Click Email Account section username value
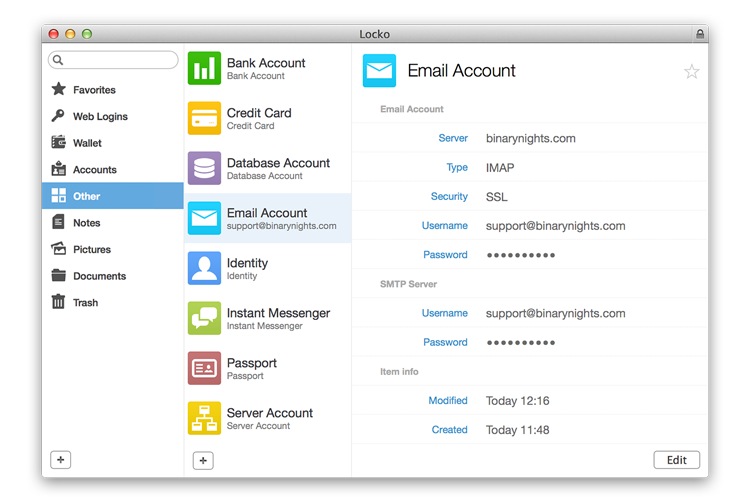 click(555, 226)
